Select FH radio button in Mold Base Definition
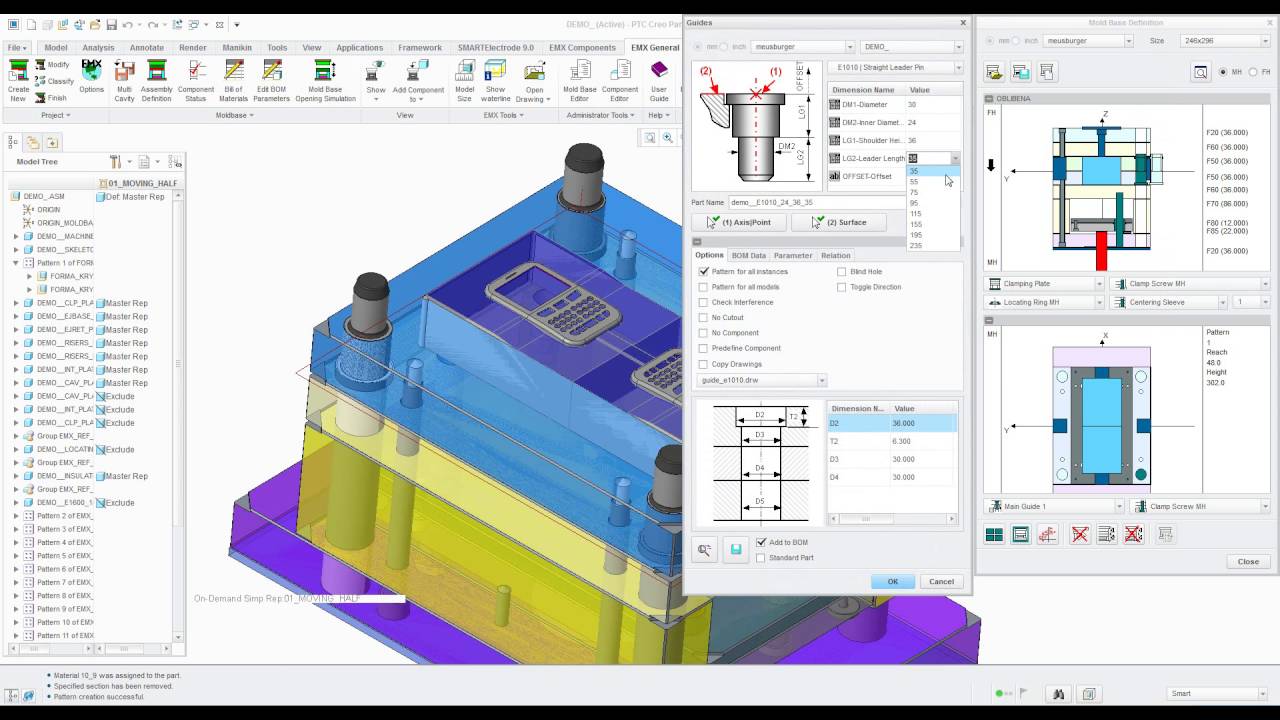Screen dimensions: 1280x720 pyautogui.click(x=1254, y=72)
